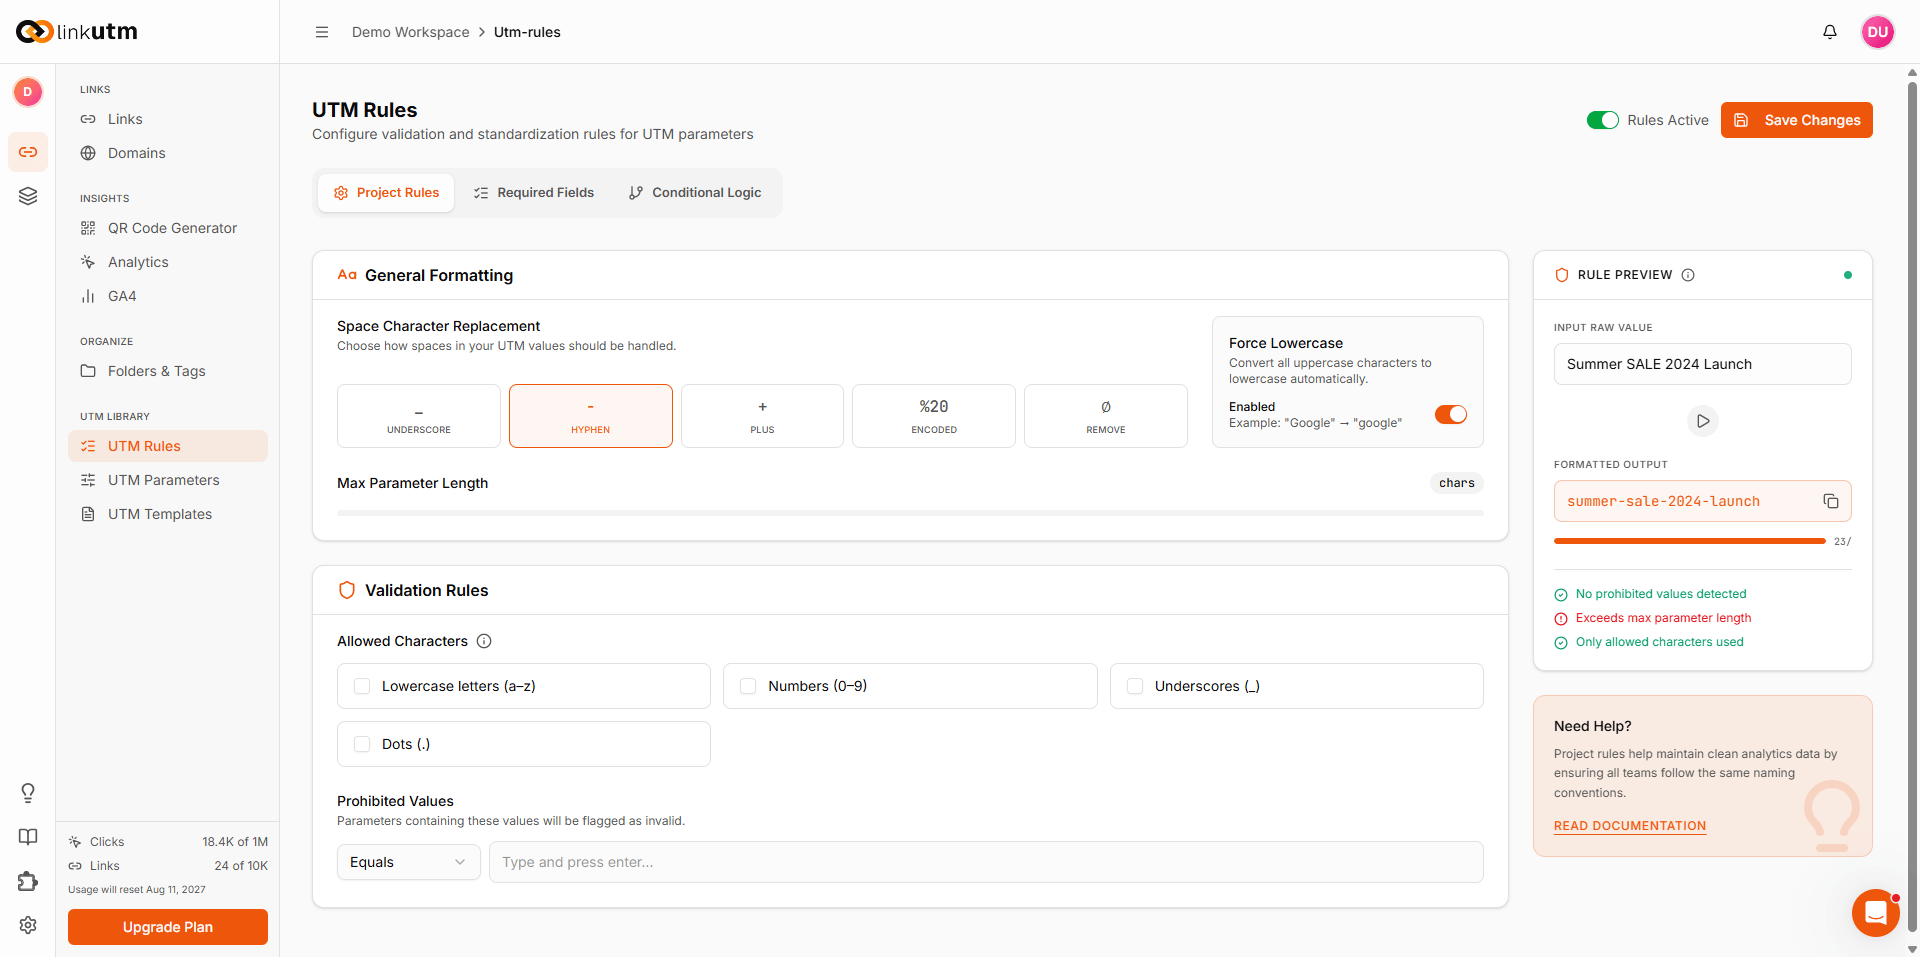This screenshot has height=957, width=1920.
Task: Check Numbers (0–9)
Action: pos(748,686)
